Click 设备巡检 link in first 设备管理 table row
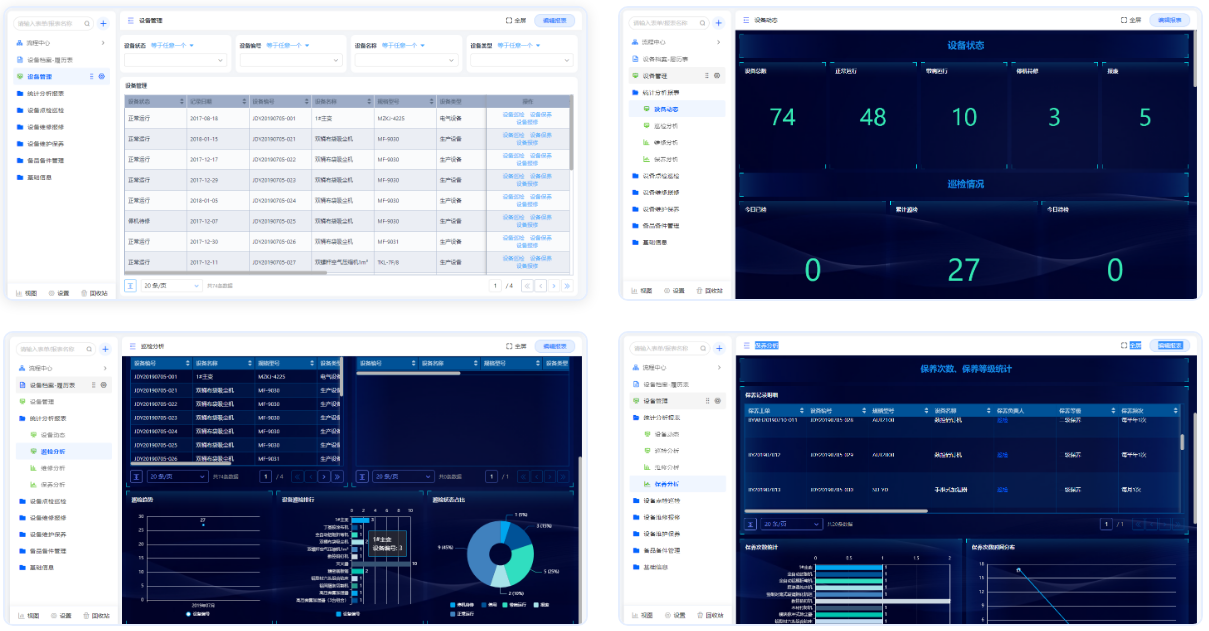This screenshot has height=631, width=1209. click(513, 114)
